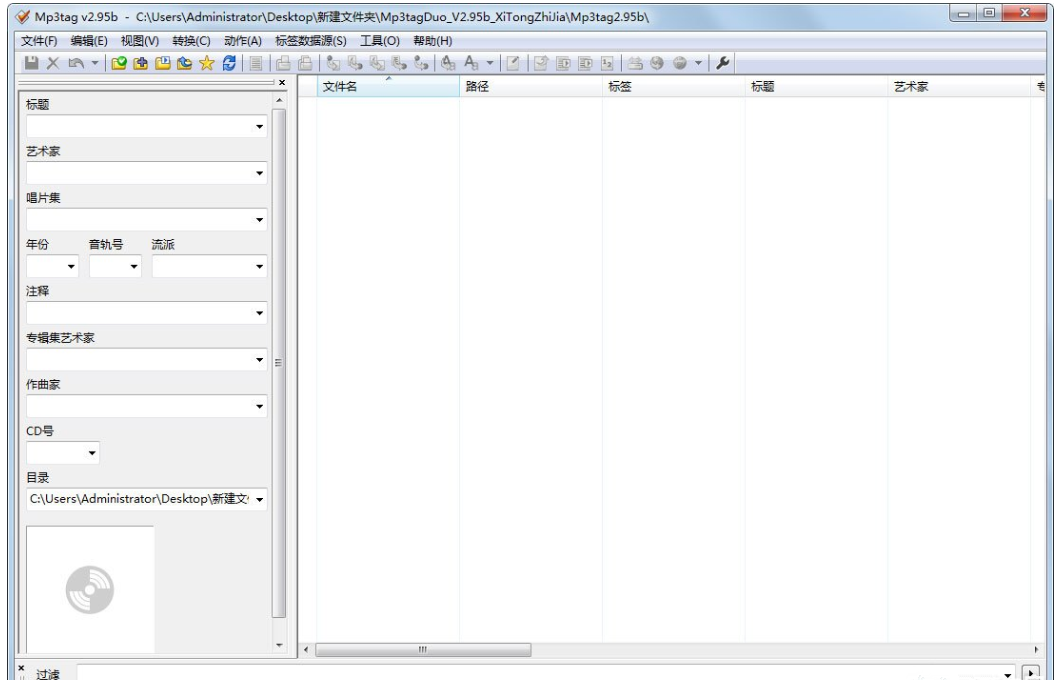
Task: Open the filter history dropdown arrow
Action: pyautogui.click(x=1008, y=674)
